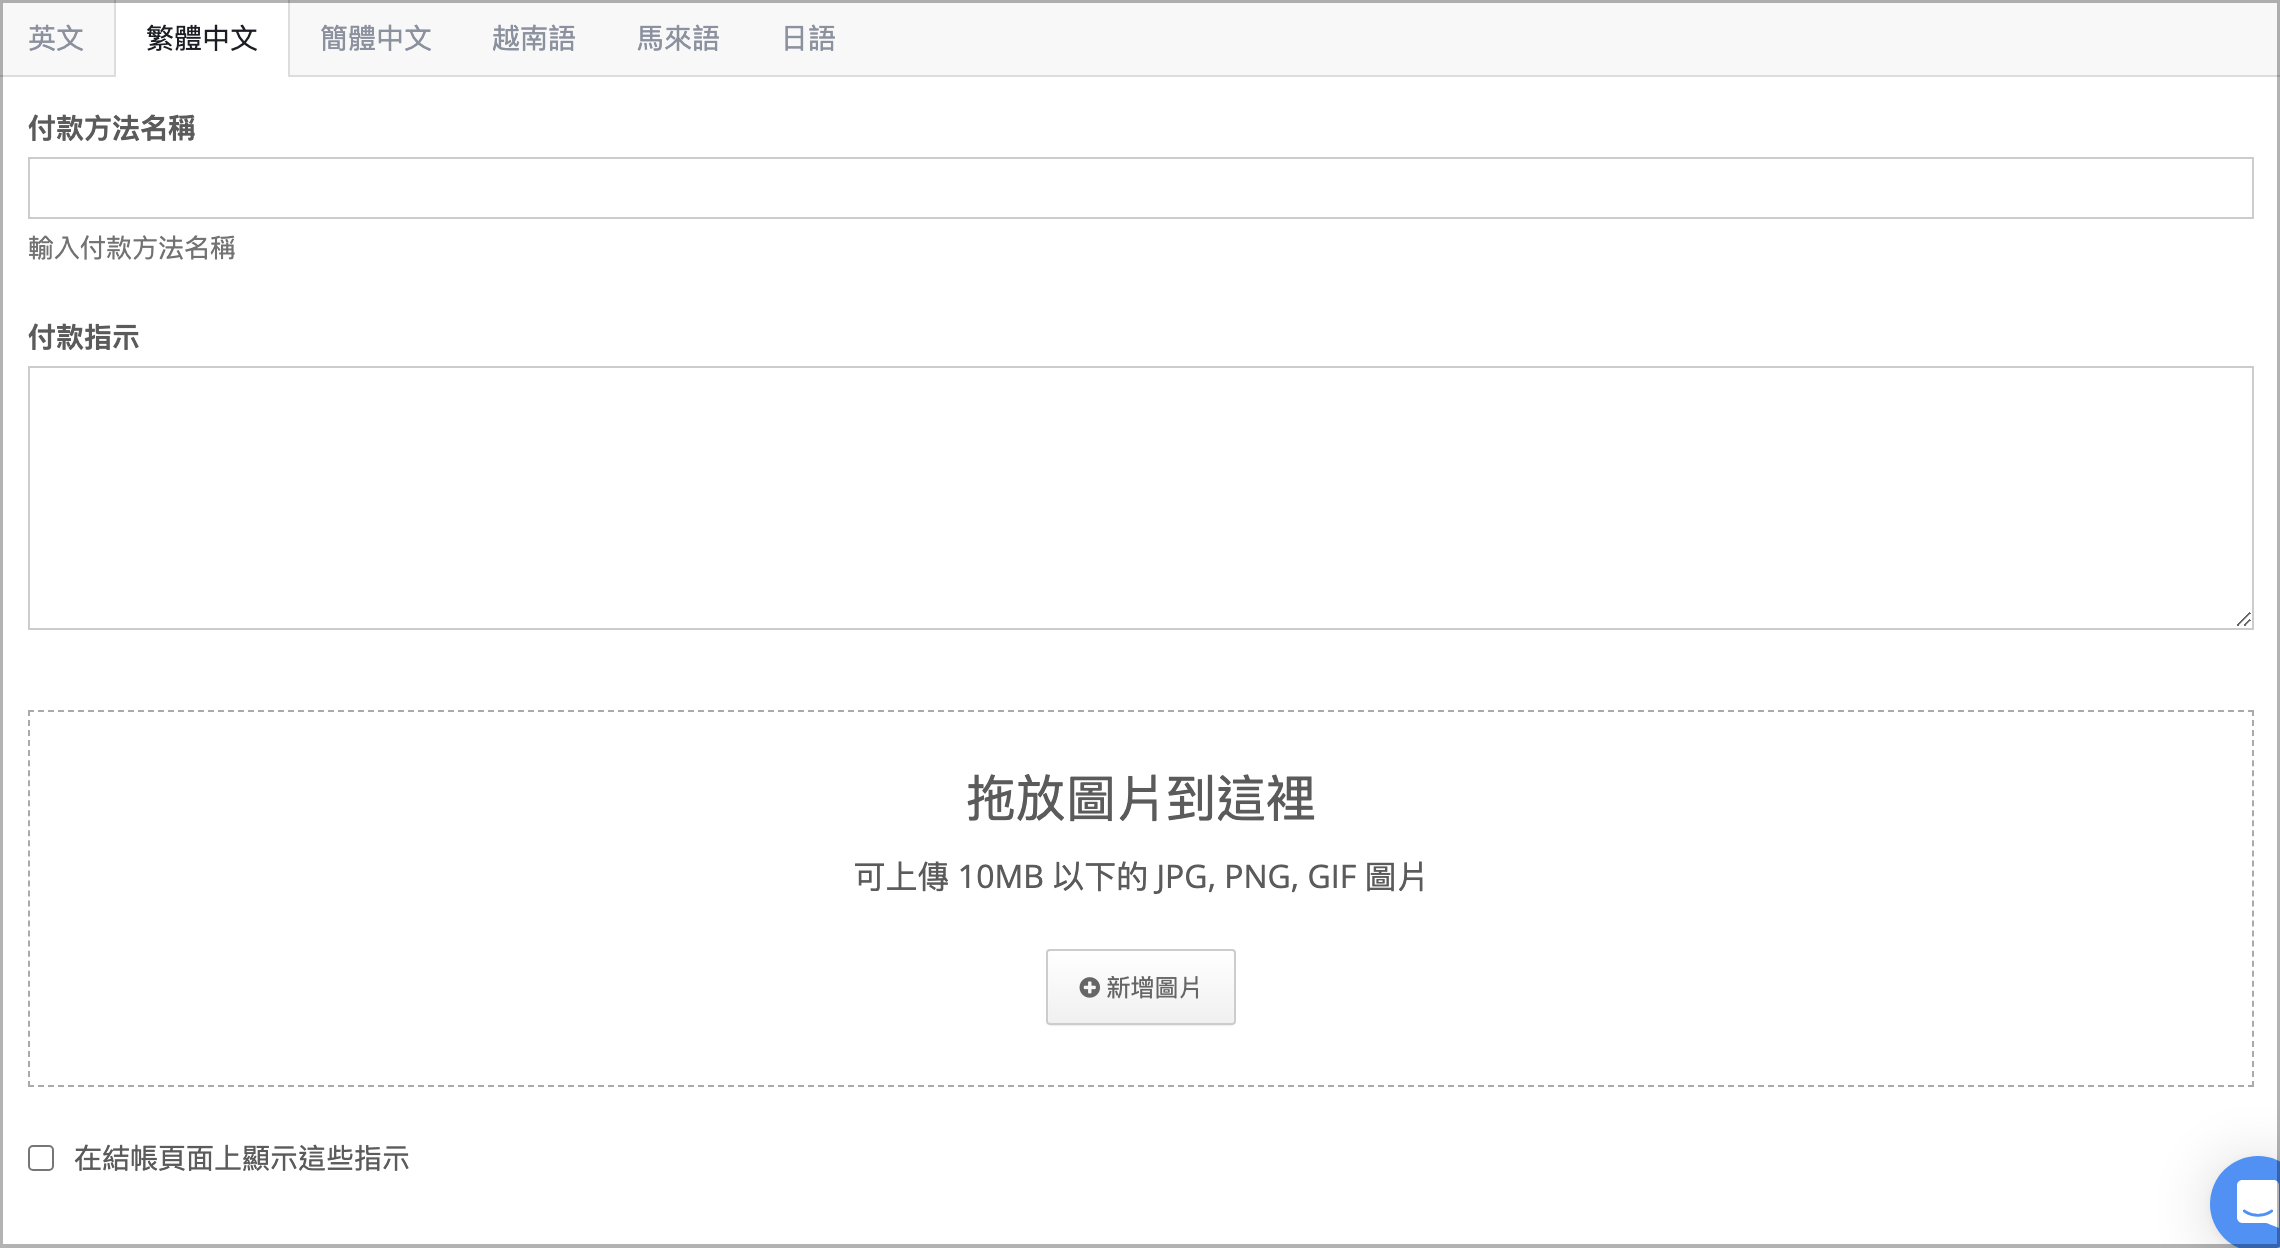Click the 可上傳 10MB 以下的 JPG, PNG, GIF 圖片 text
2280x1248 pixels.
pyautogui.click(x=1140, y=877)
